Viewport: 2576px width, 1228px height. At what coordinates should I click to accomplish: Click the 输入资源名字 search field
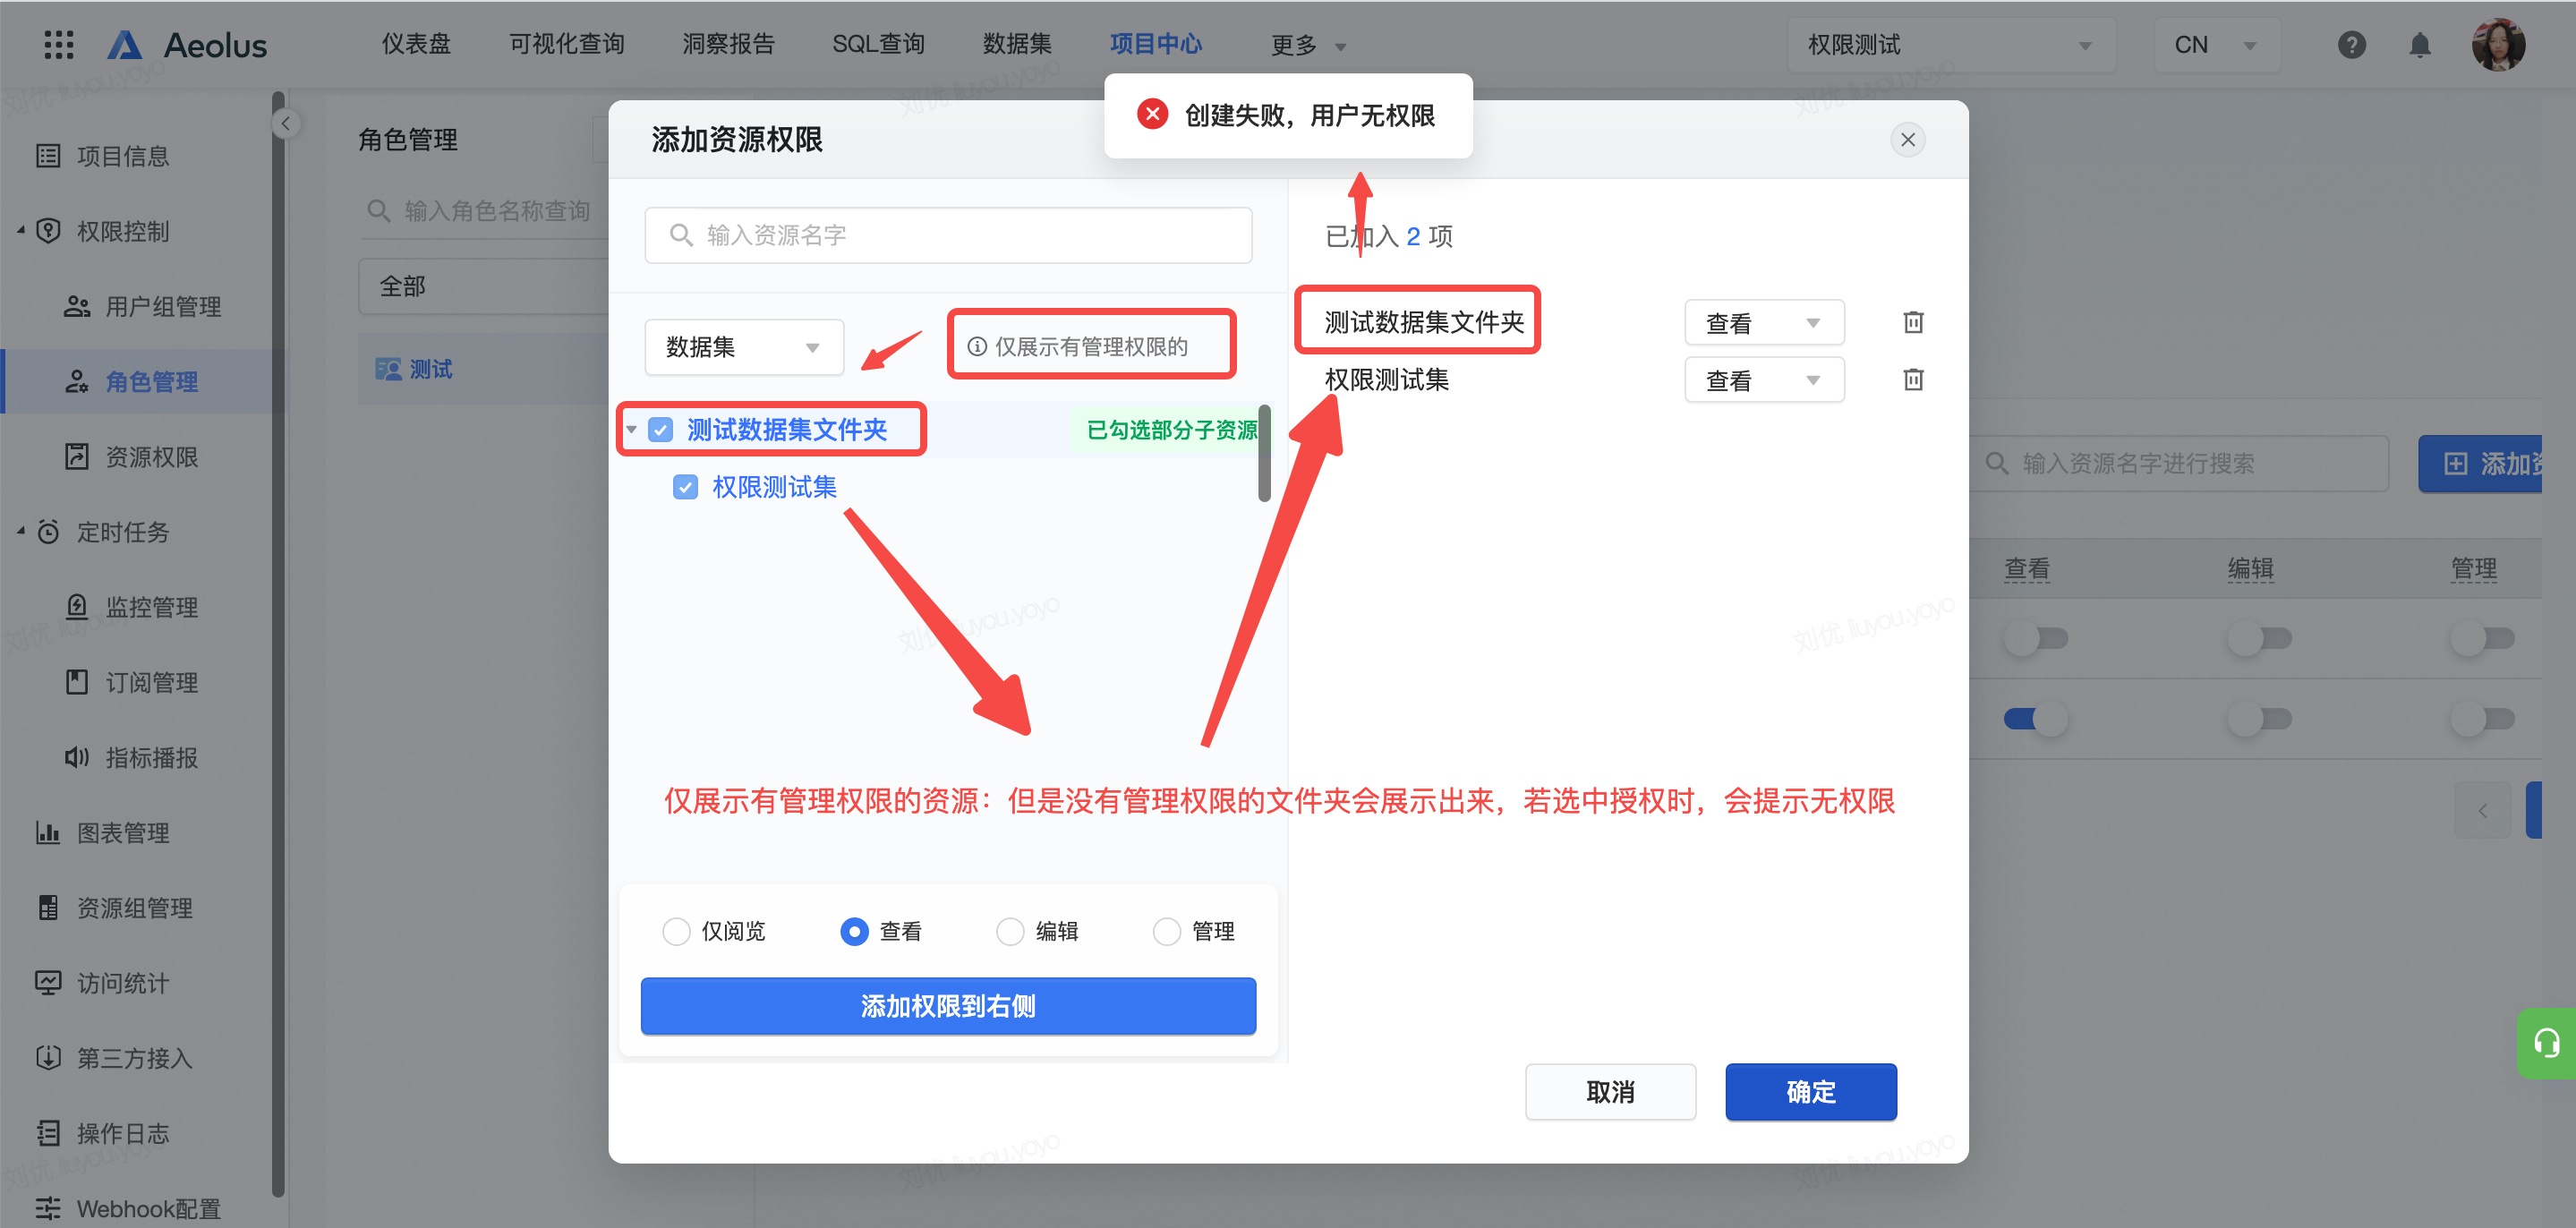(948, 235)
